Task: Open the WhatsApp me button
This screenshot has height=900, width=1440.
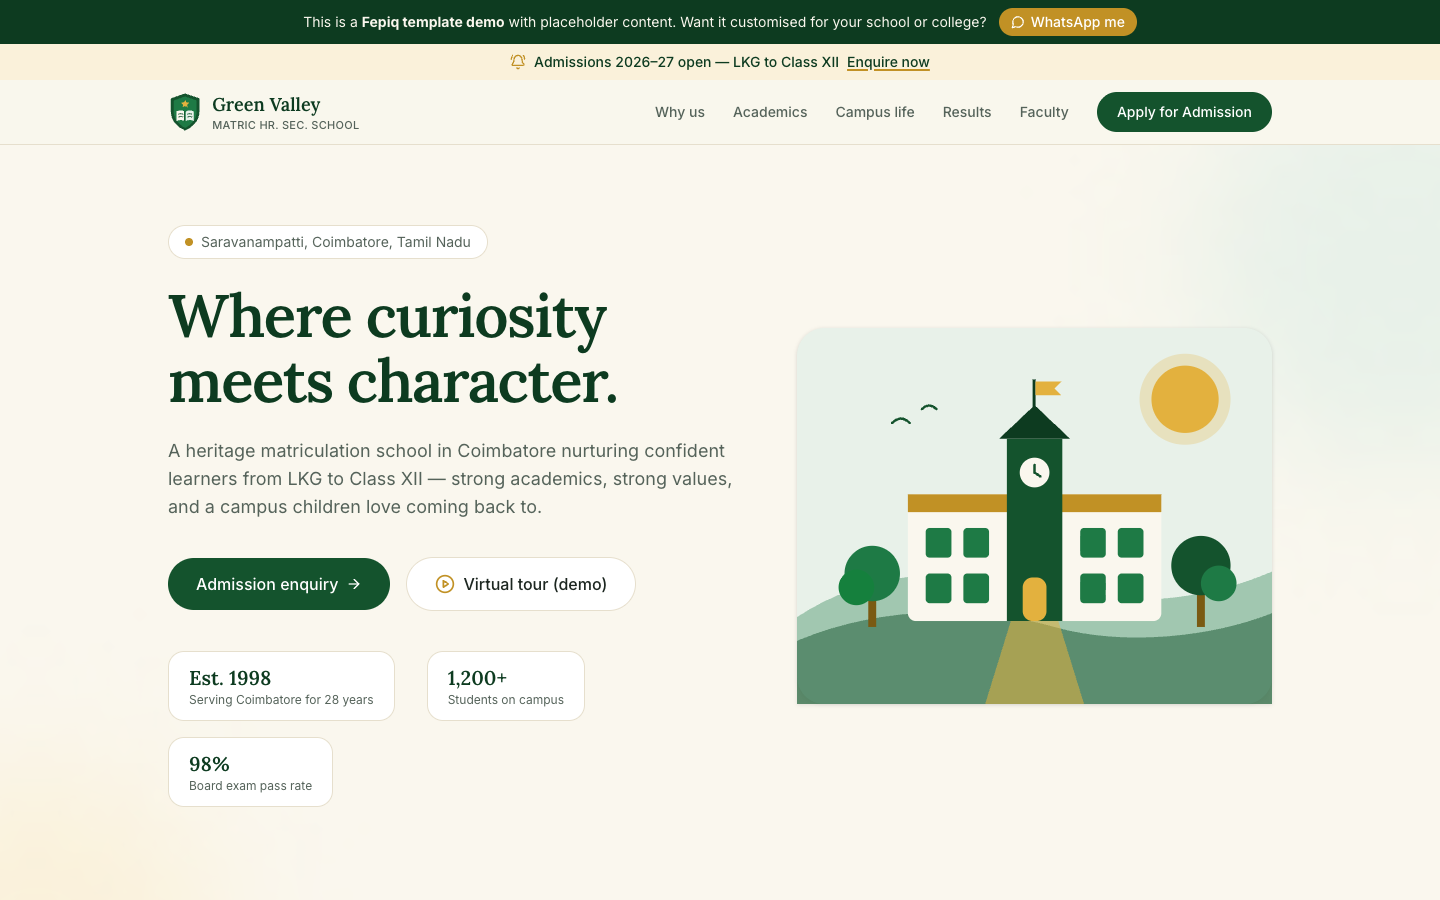Action: click(x=1067, y=22)
